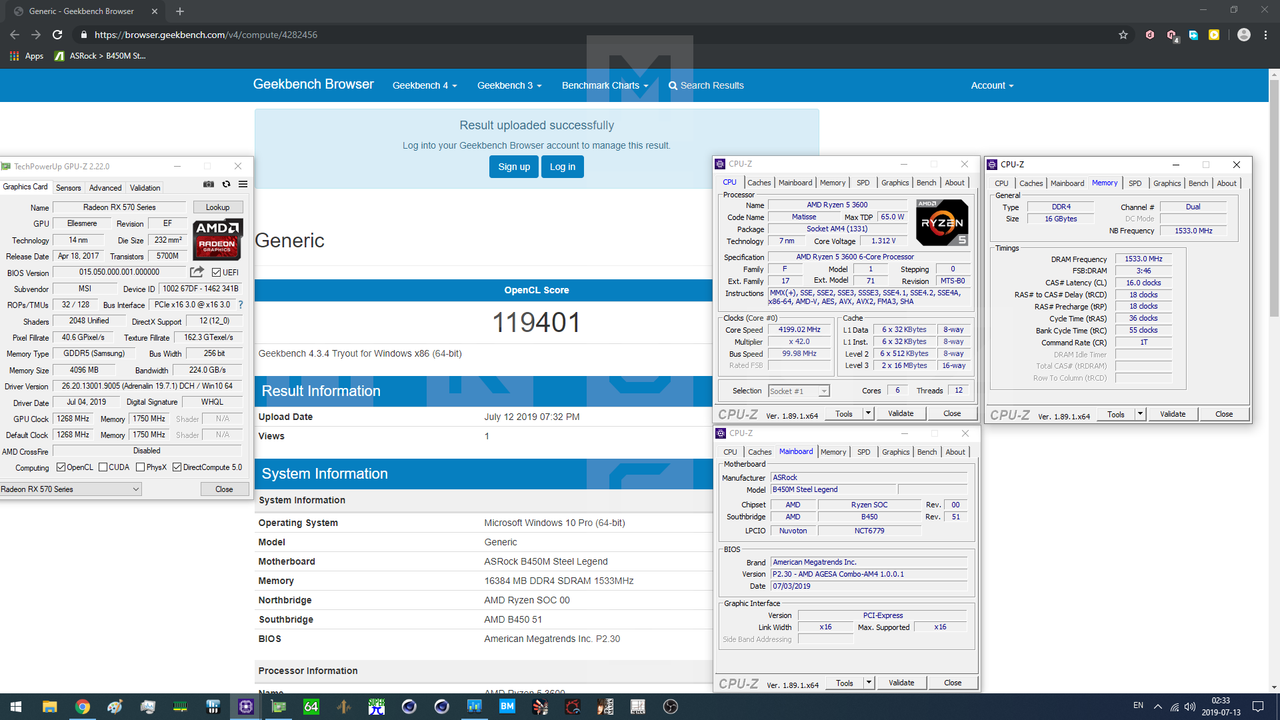Screen dimensions: 1280x720
Task: Click blue arrow extension icon in Chrome
Action: pos(1193,35)
